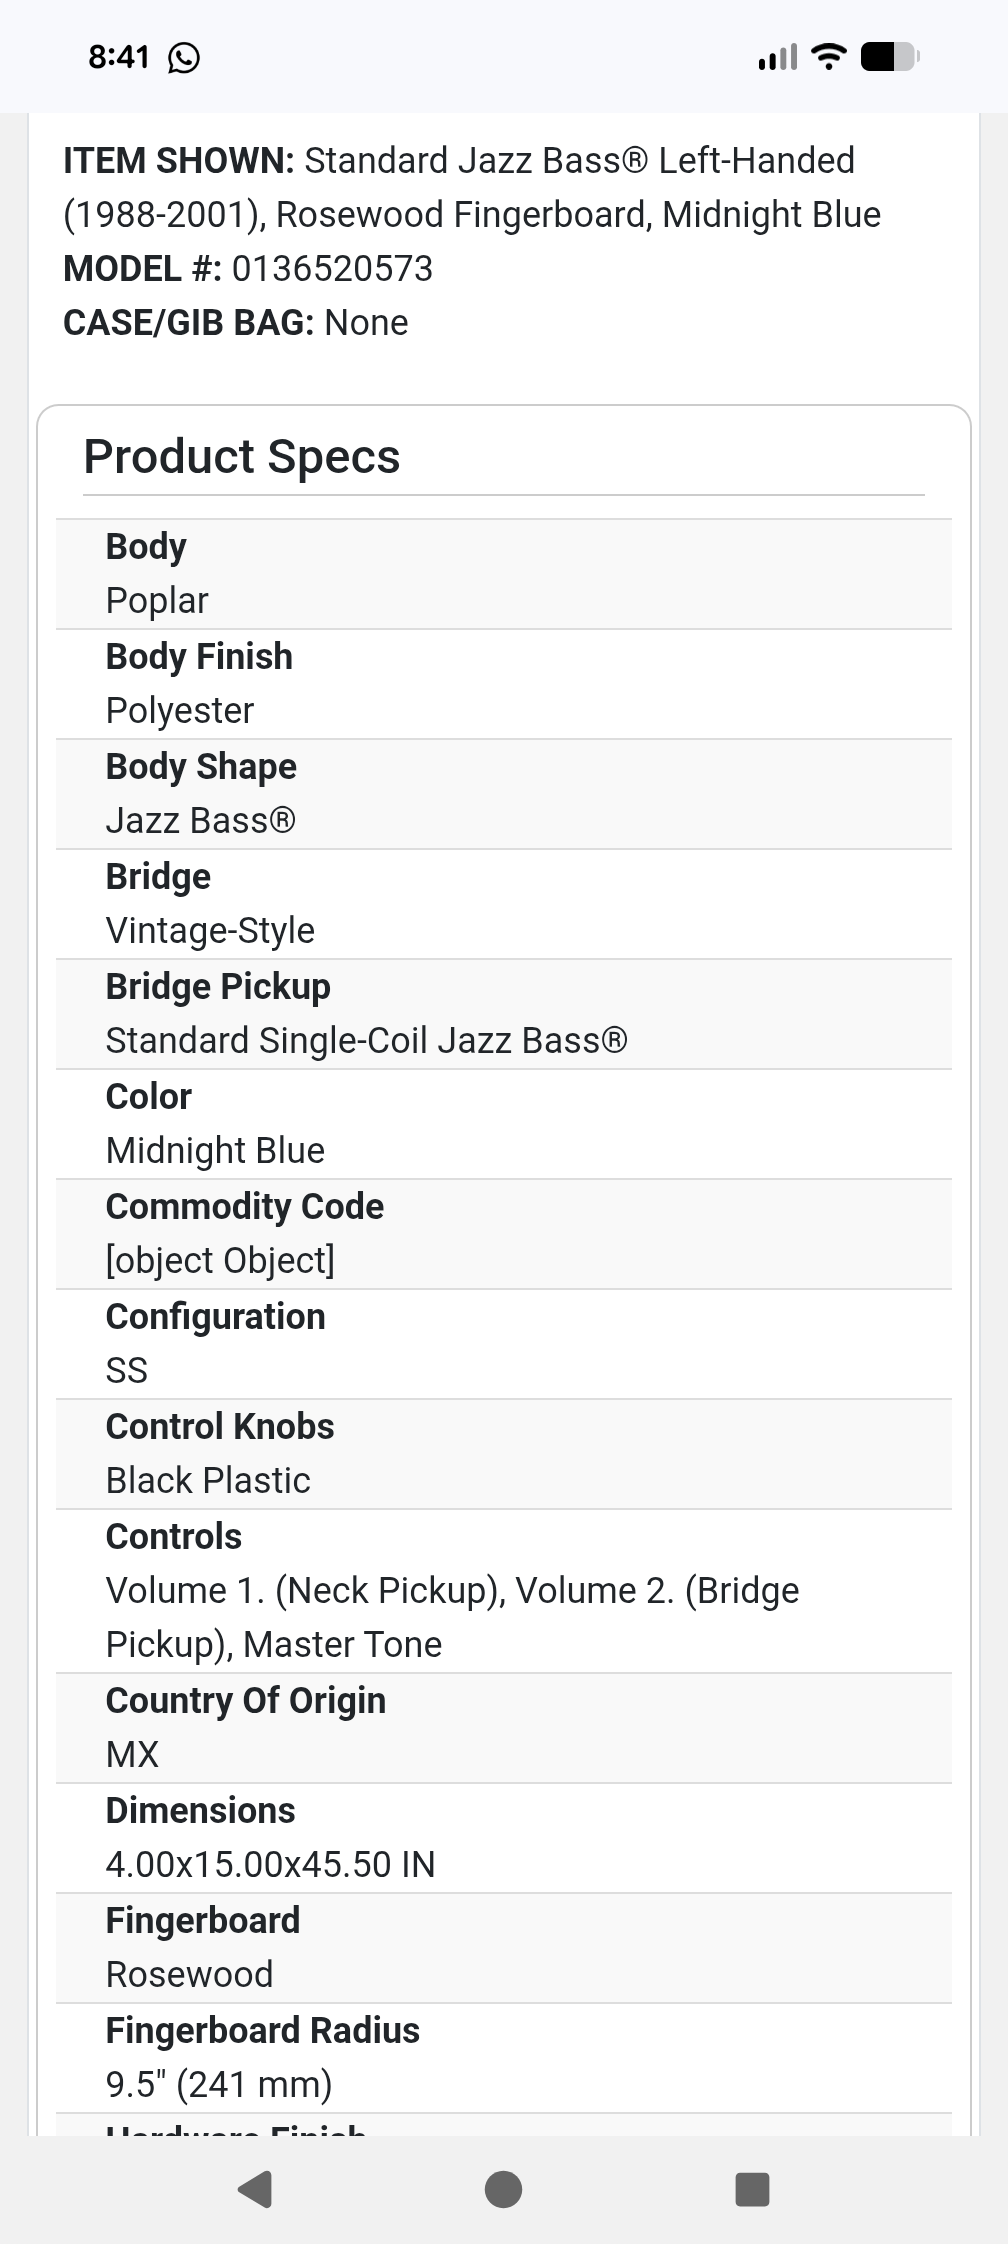Tap the Commodity Code [object Object] value

[220, 1260]
